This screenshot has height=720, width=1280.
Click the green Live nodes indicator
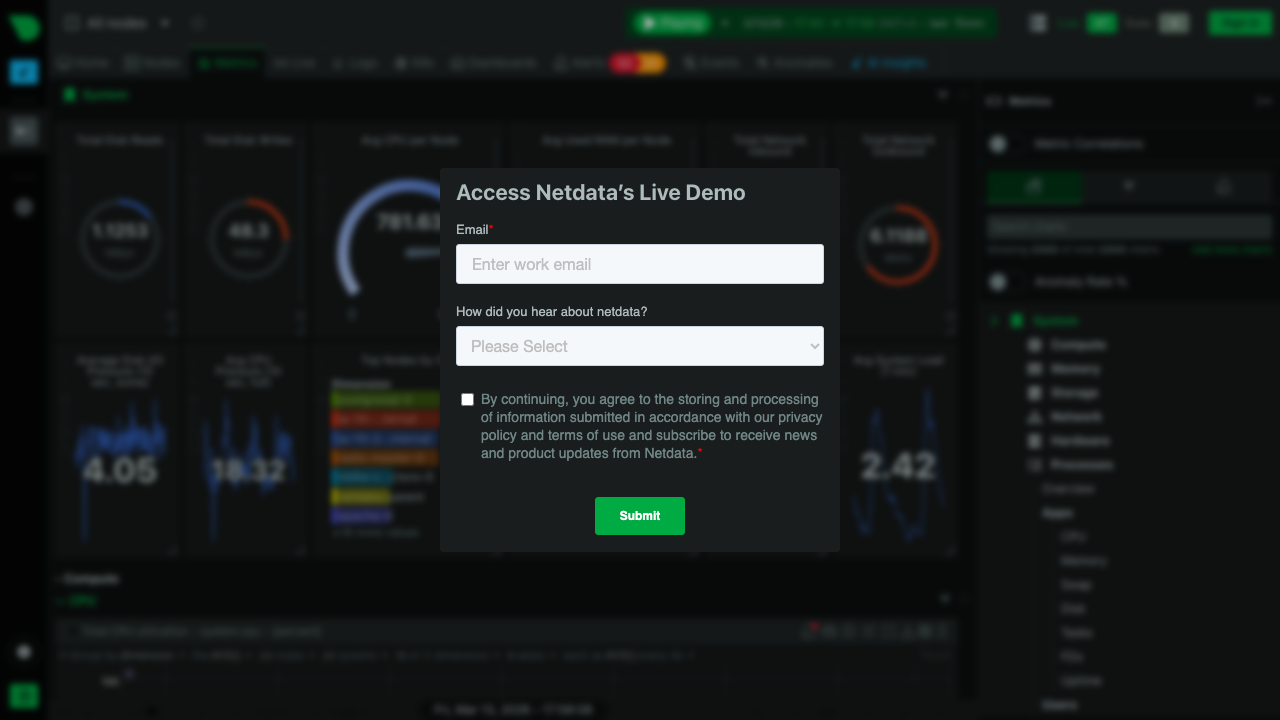pyautogui.click(x=1101, y=22)
